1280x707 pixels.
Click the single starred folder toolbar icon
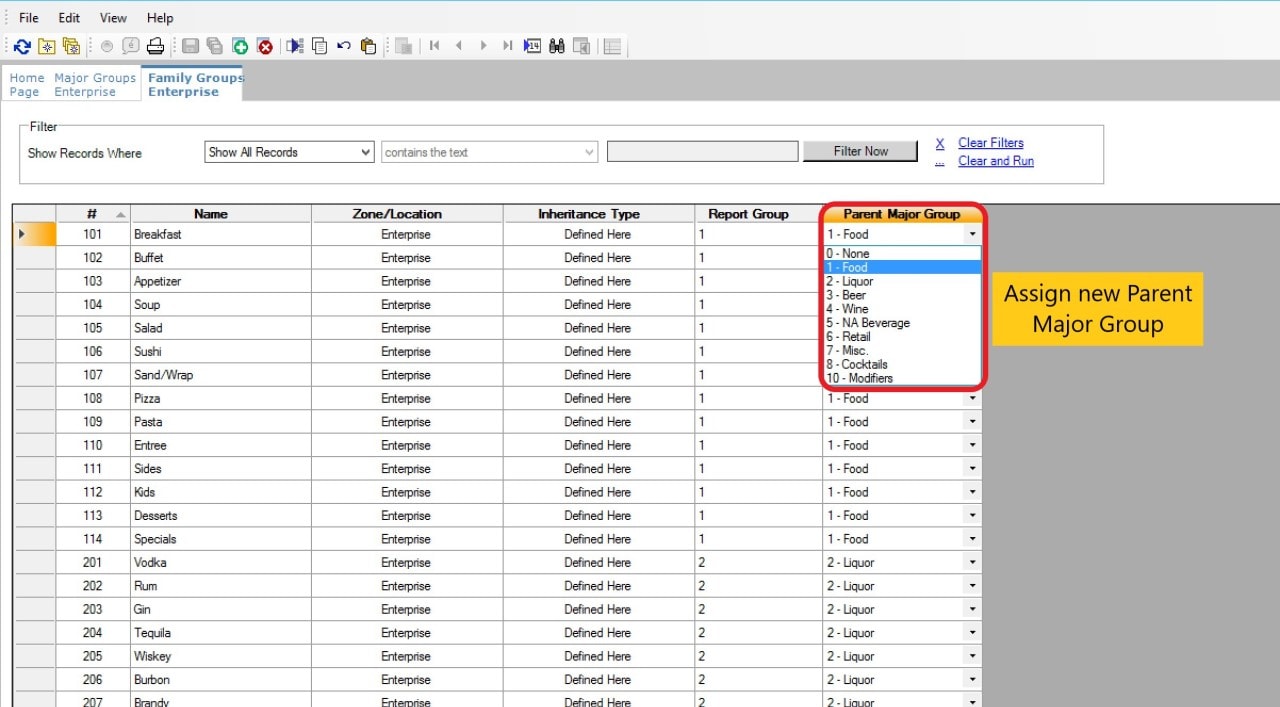47,46
